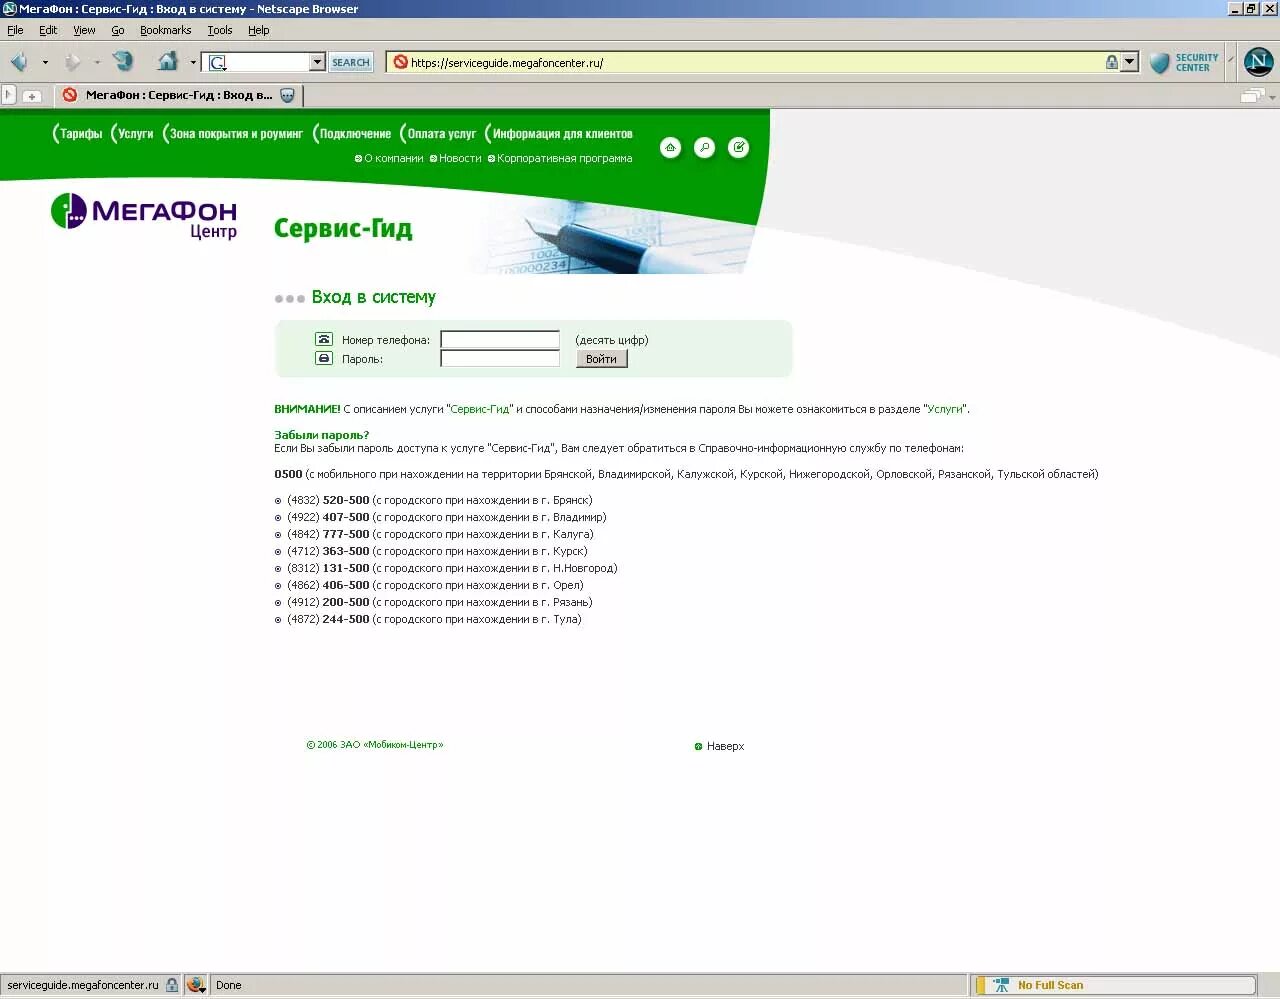Open the rendering engine switch icon
1280x999 pixels.
(x=196, y=985)
